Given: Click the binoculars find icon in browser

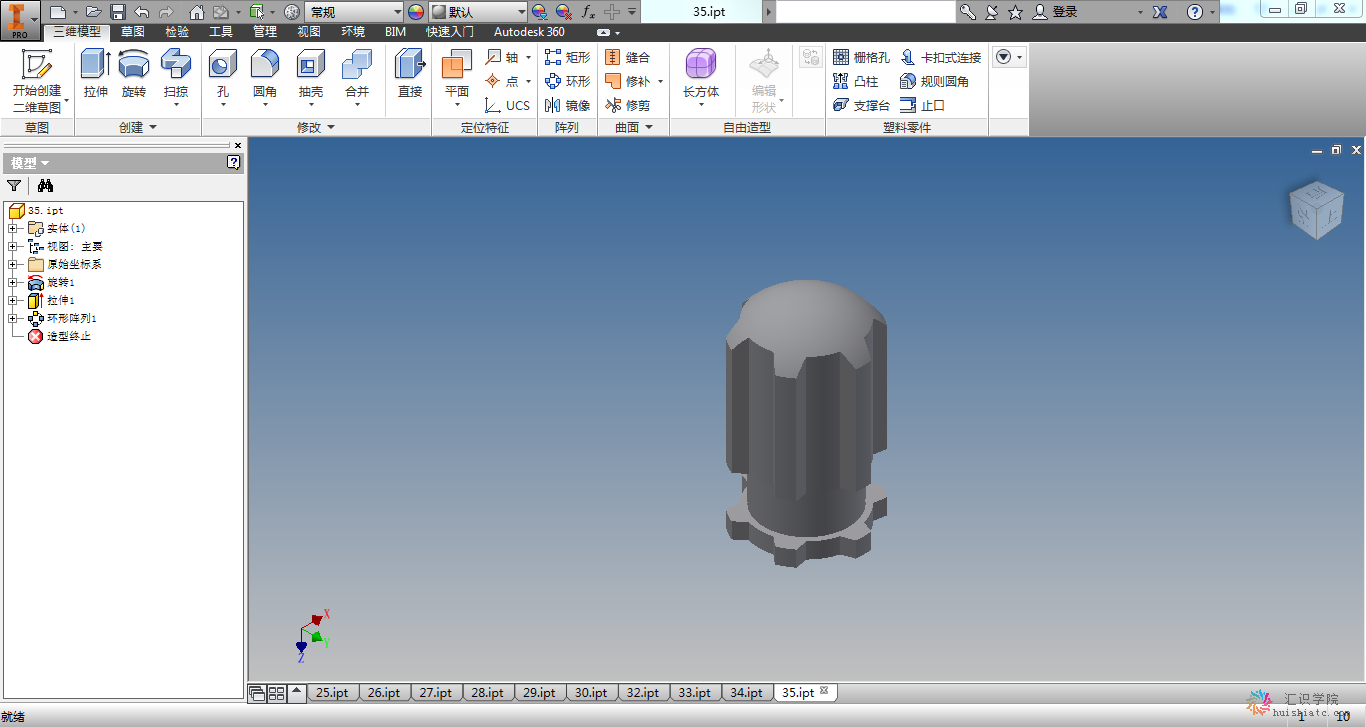Looking at the screenshot, I should point(45,185).
